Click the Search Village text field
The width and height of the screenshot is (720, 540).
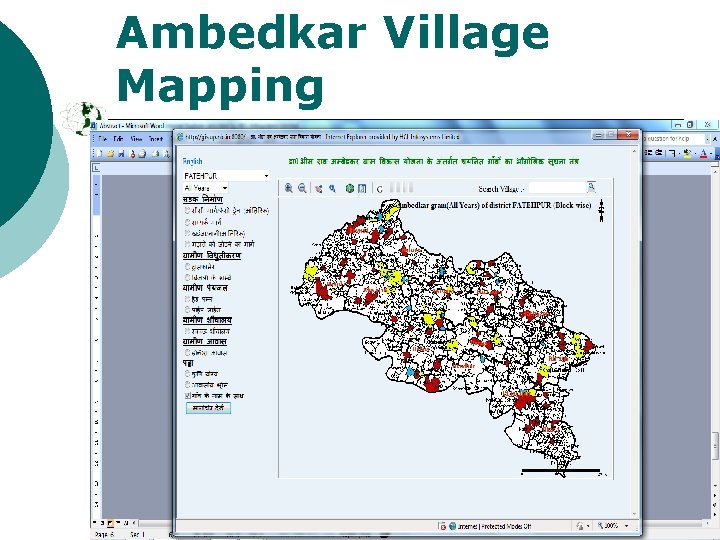pyautogui.click(x=557, y=188)
